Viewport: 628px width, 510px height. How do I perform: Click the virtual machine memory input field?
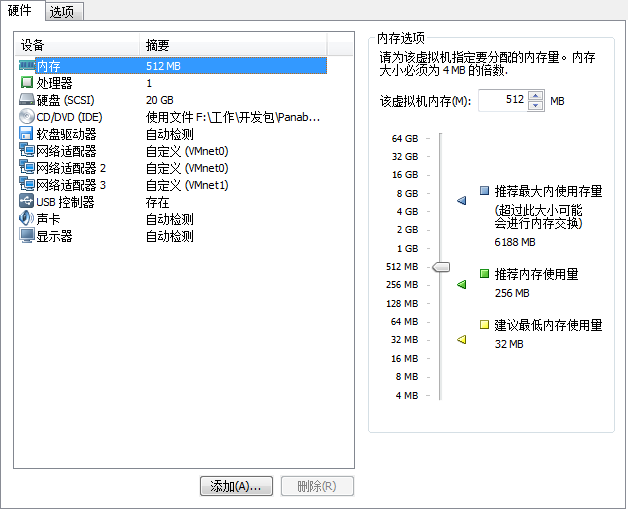coord(503,100)
